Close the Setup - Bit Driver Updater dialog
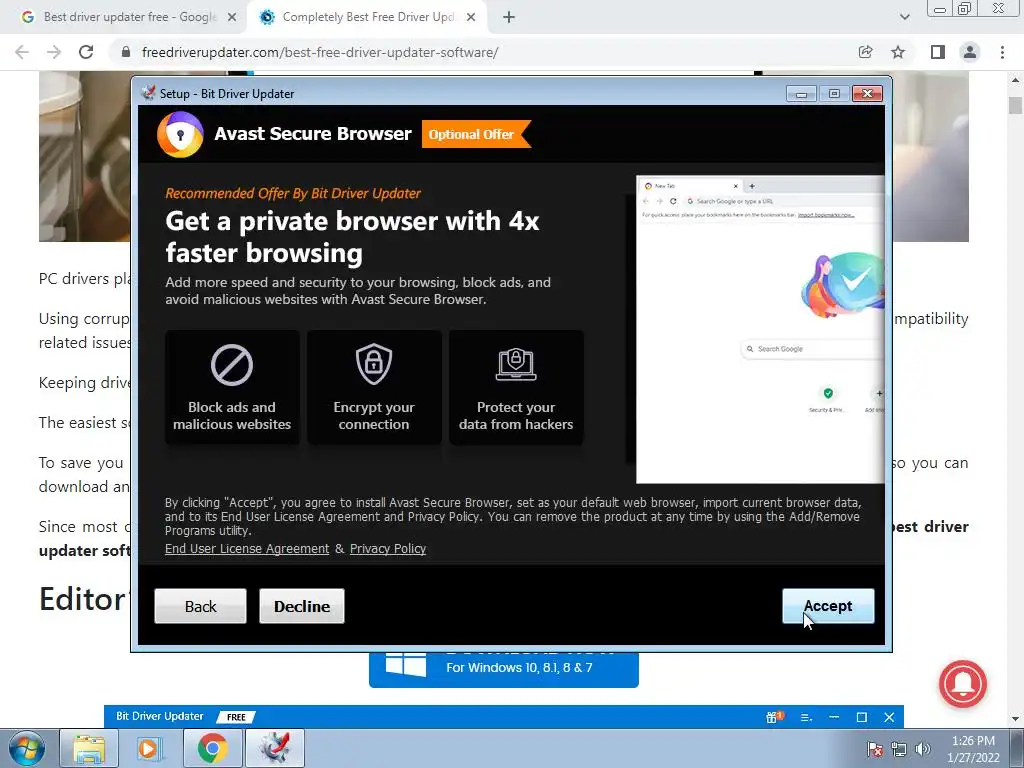Screen dimensions: 1024x768 [x=867, y=93]
